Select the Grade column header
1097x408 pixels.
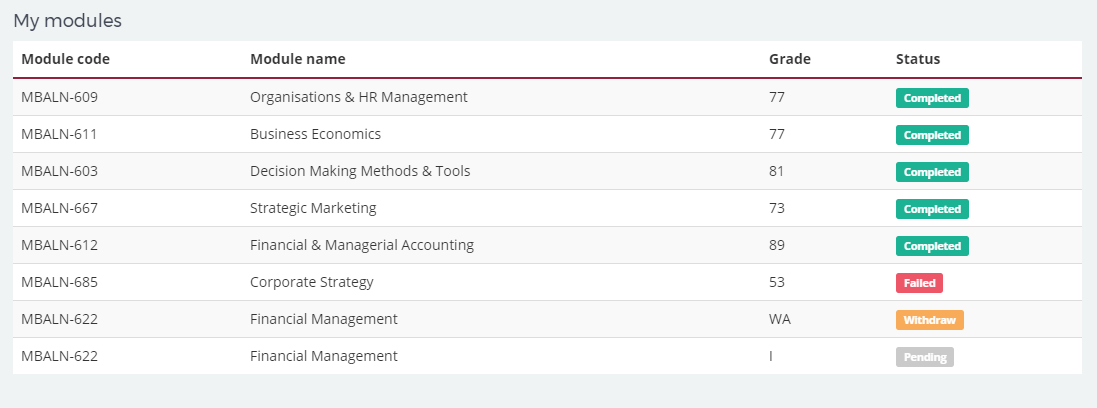(790, 59)
